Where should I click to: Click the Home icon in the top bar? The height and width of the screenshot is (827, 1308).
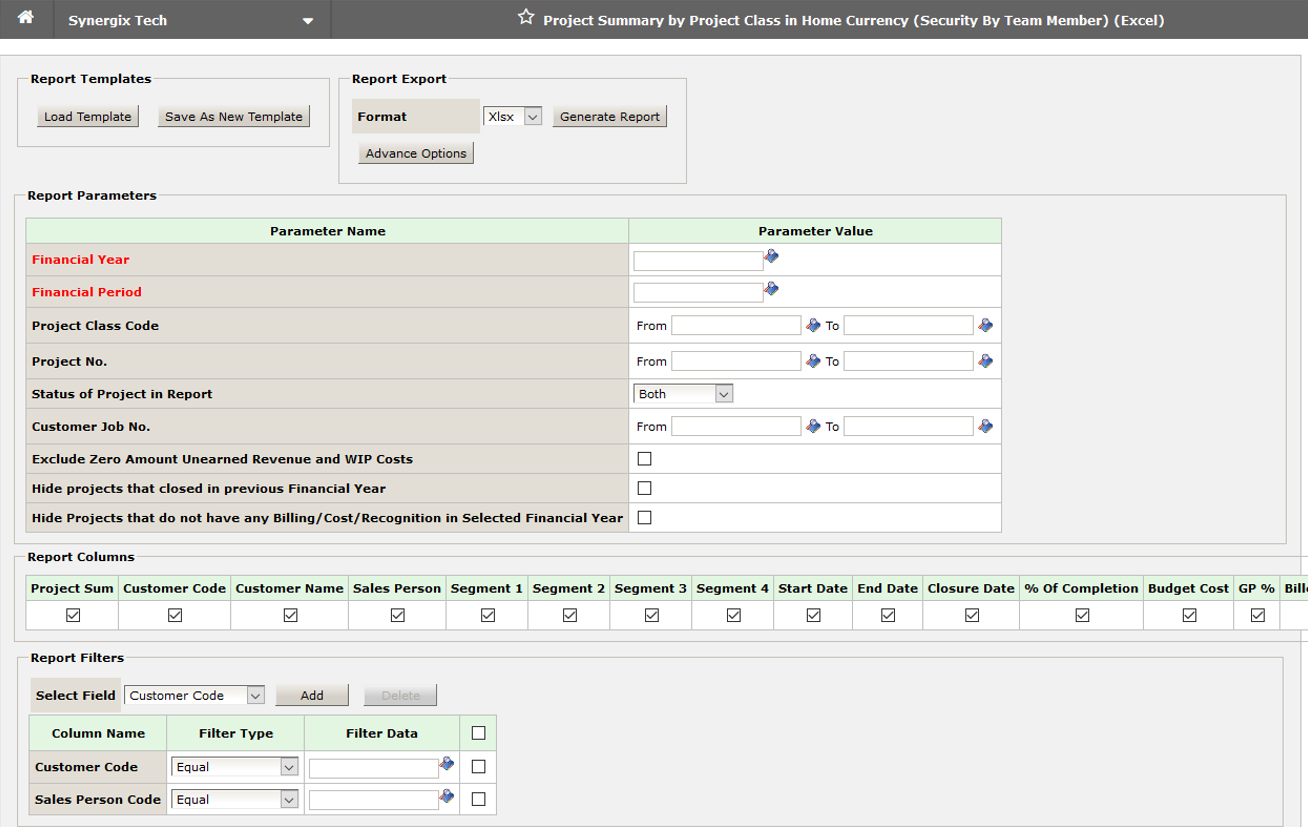coord(25,18)
